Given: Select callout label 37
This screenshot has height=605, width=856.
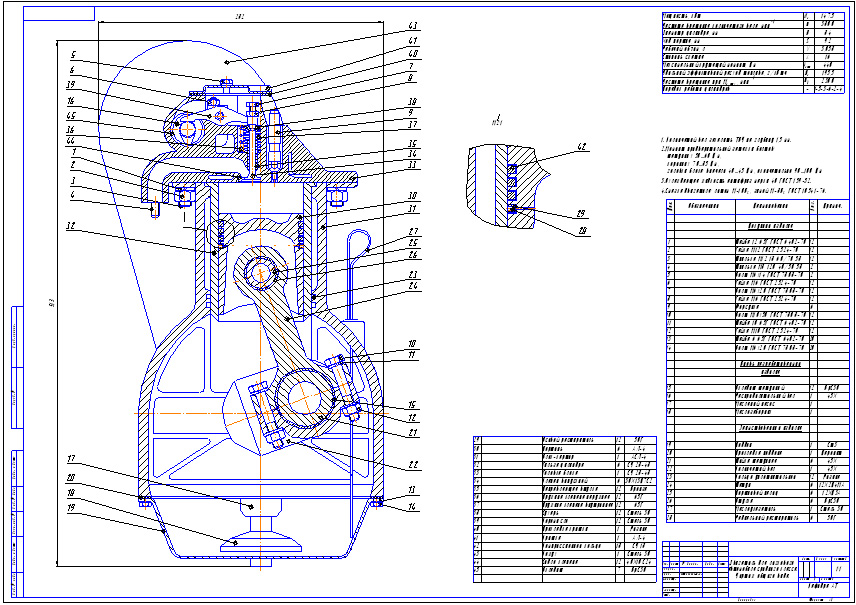Looking at the screenshot, I should pyautogui.click(x=413, y=124).
